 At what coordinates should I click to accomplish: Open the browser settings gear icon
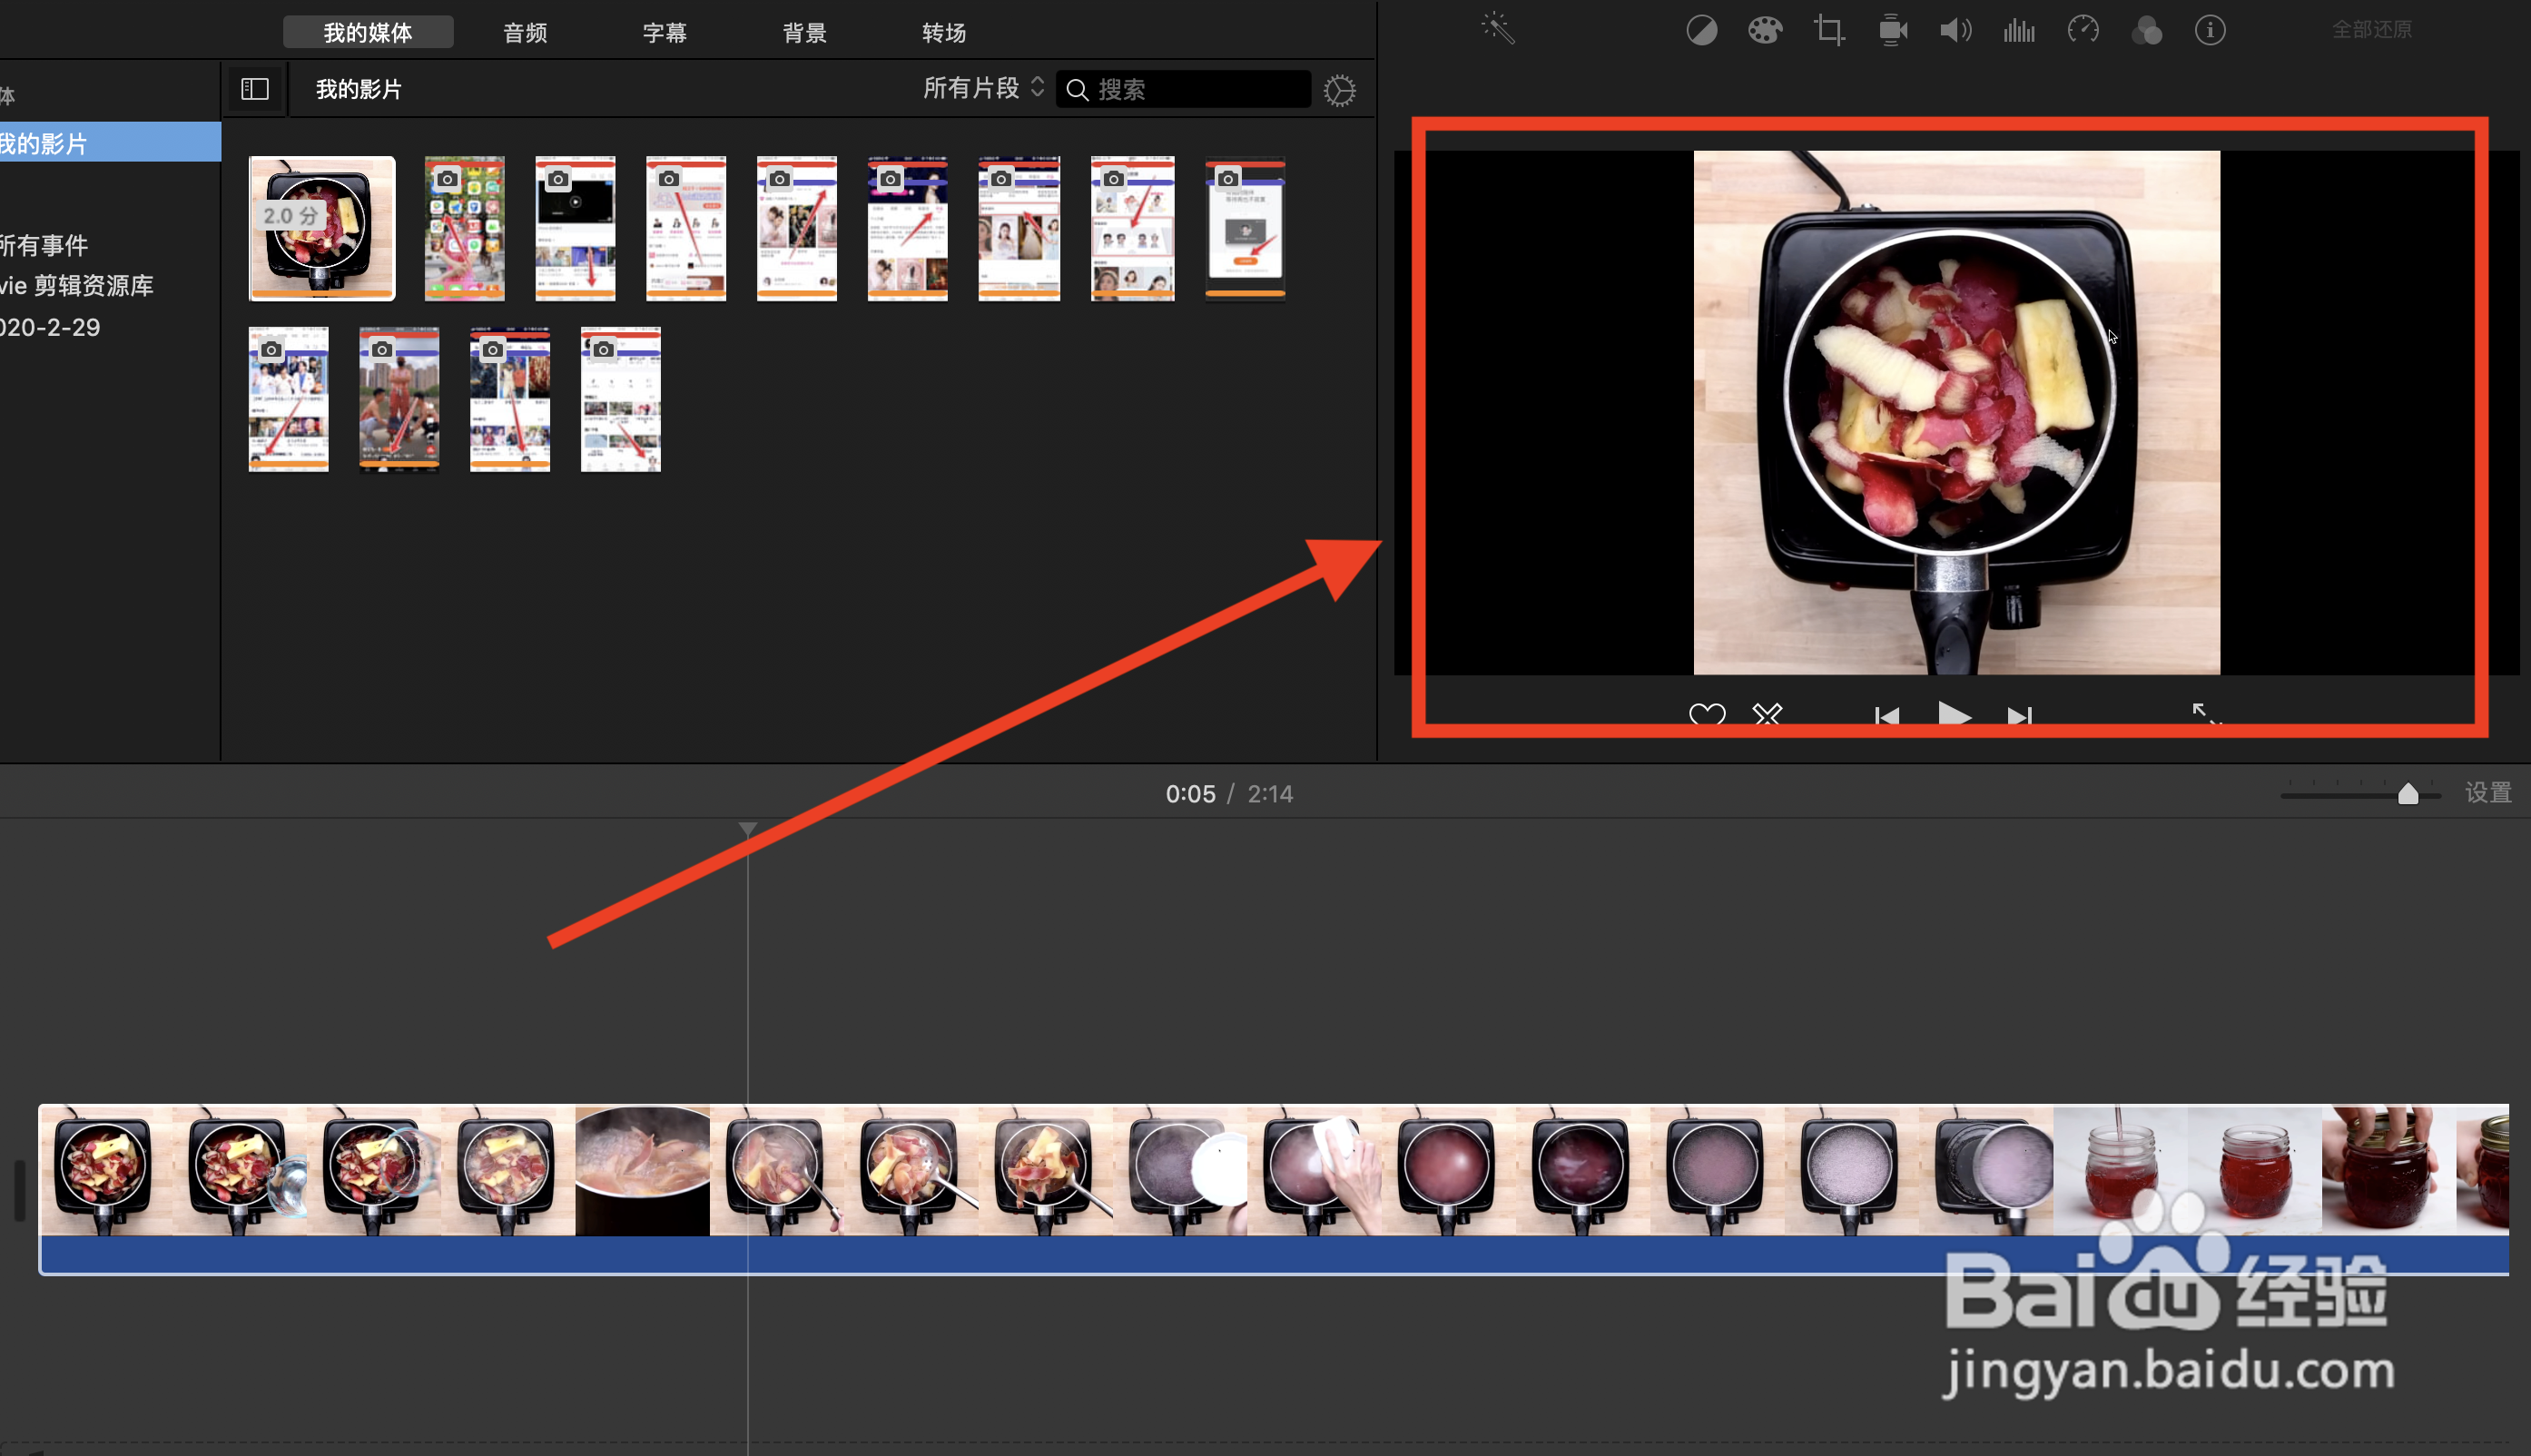pos(1340,90)
